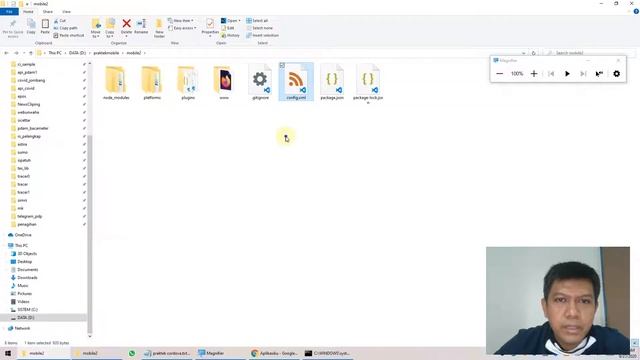Click Magnifier play reading button
The image size is (640, 360).
[567, 73]
